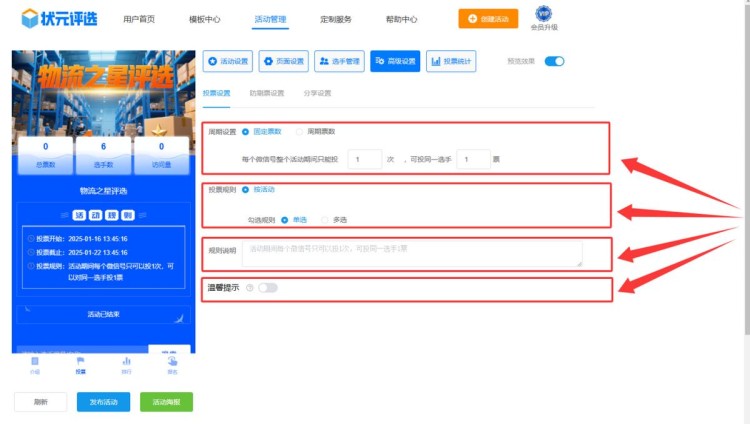This screenshot has height=424, width=750.
Task: Click the help icon beside 温馨提示
Action: [x=249, y=288]
